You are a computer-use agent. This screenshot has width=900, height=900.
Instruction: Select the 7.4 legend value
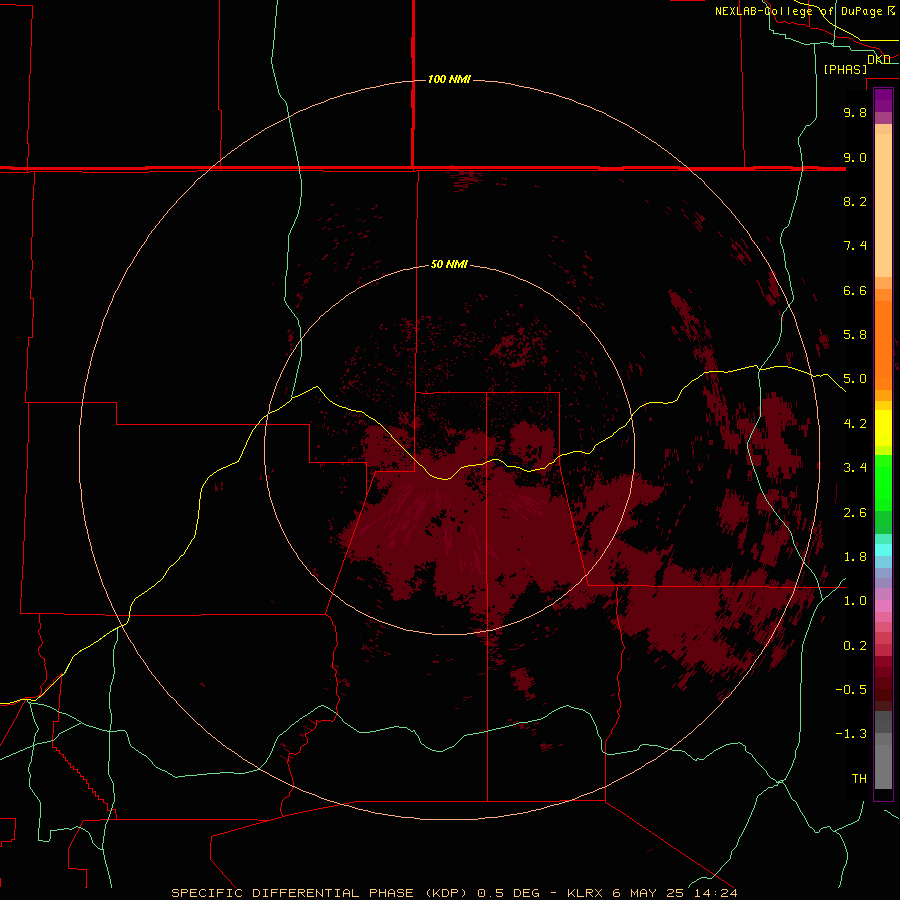855,246
